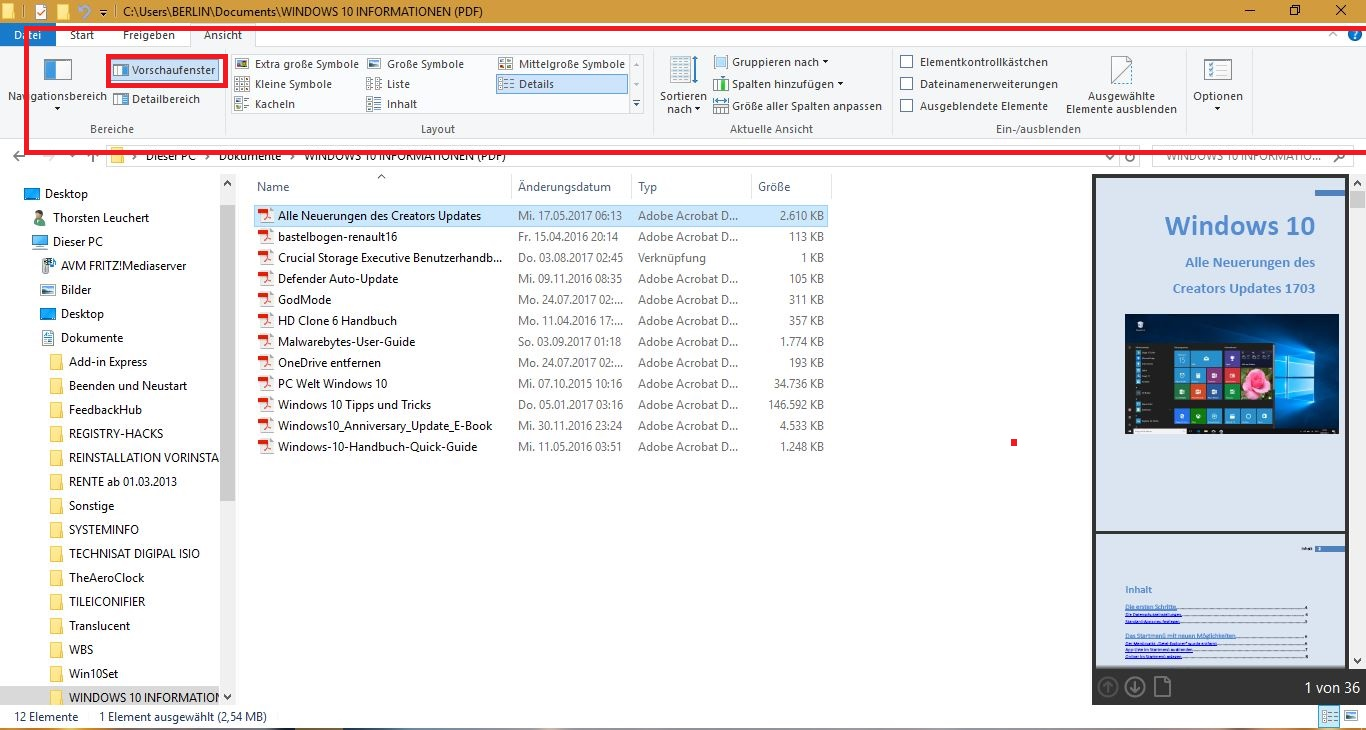Viewport: 1366px width, 730px height.
Task: Open Desktop at top of navigation tree
Action: tap(66, 194)
